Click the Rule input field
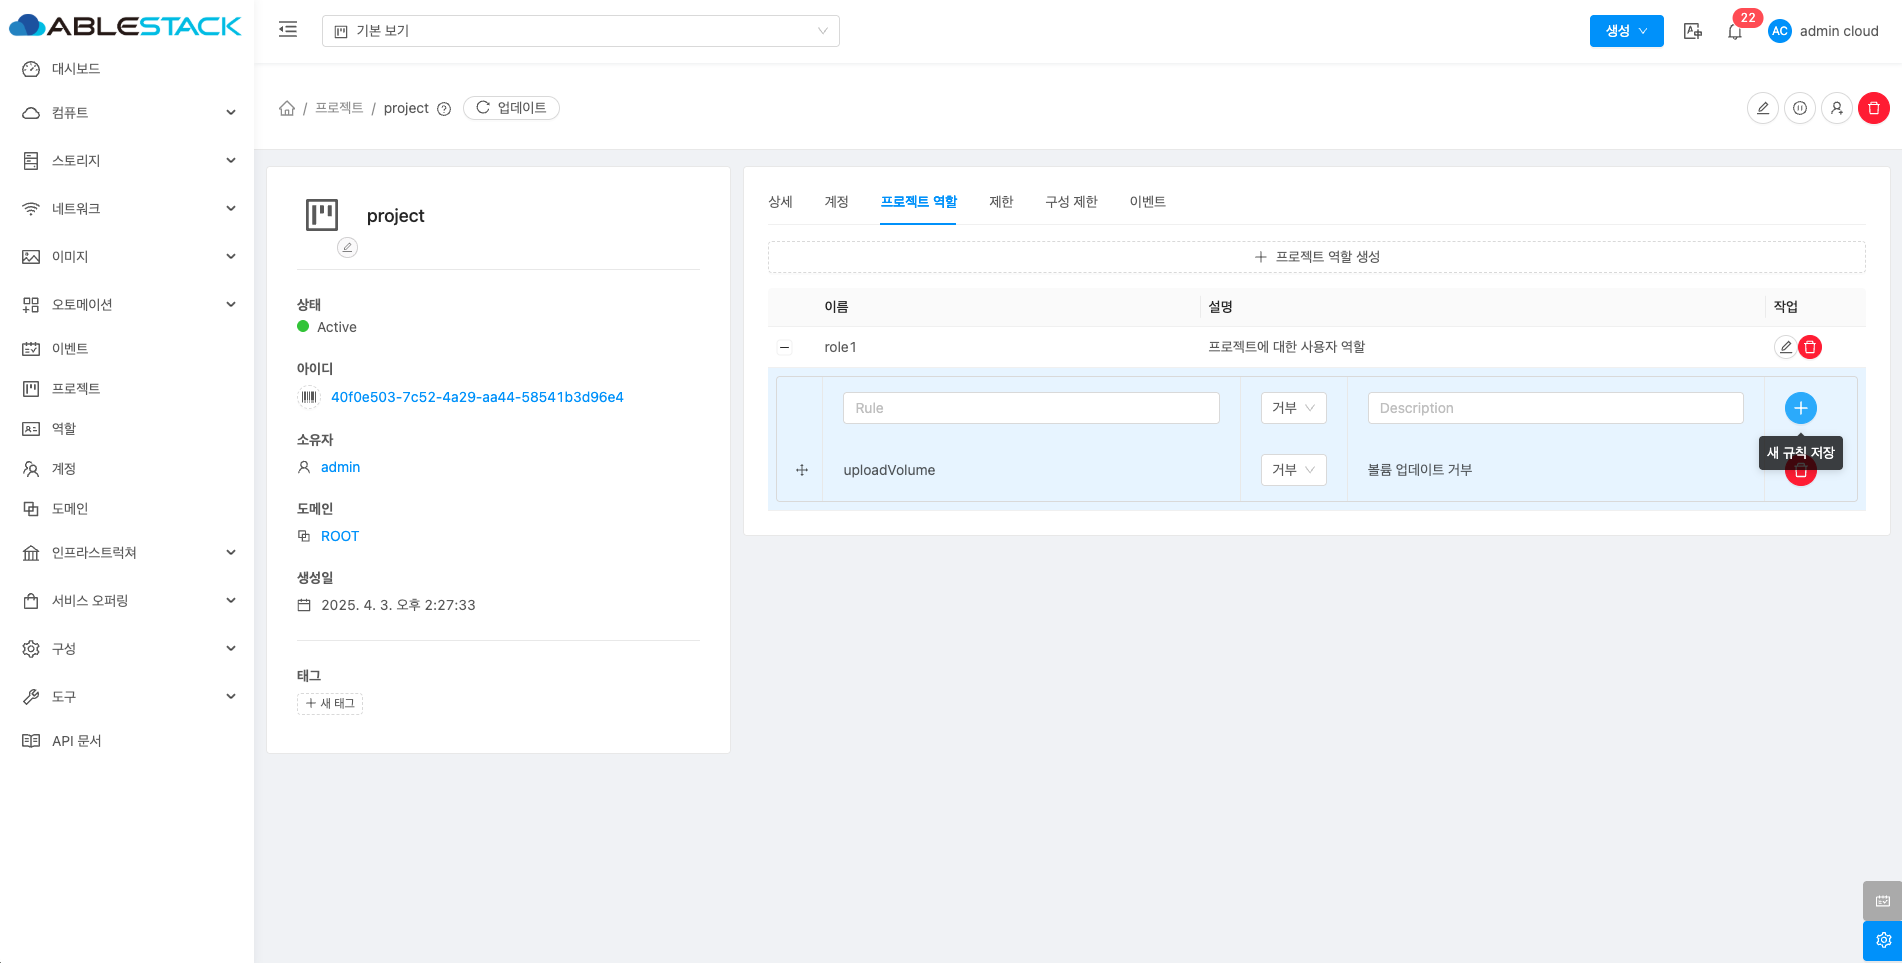The height and width of the screenshot is (963, 1902). pyautogui.click(x=1030, y=408)
